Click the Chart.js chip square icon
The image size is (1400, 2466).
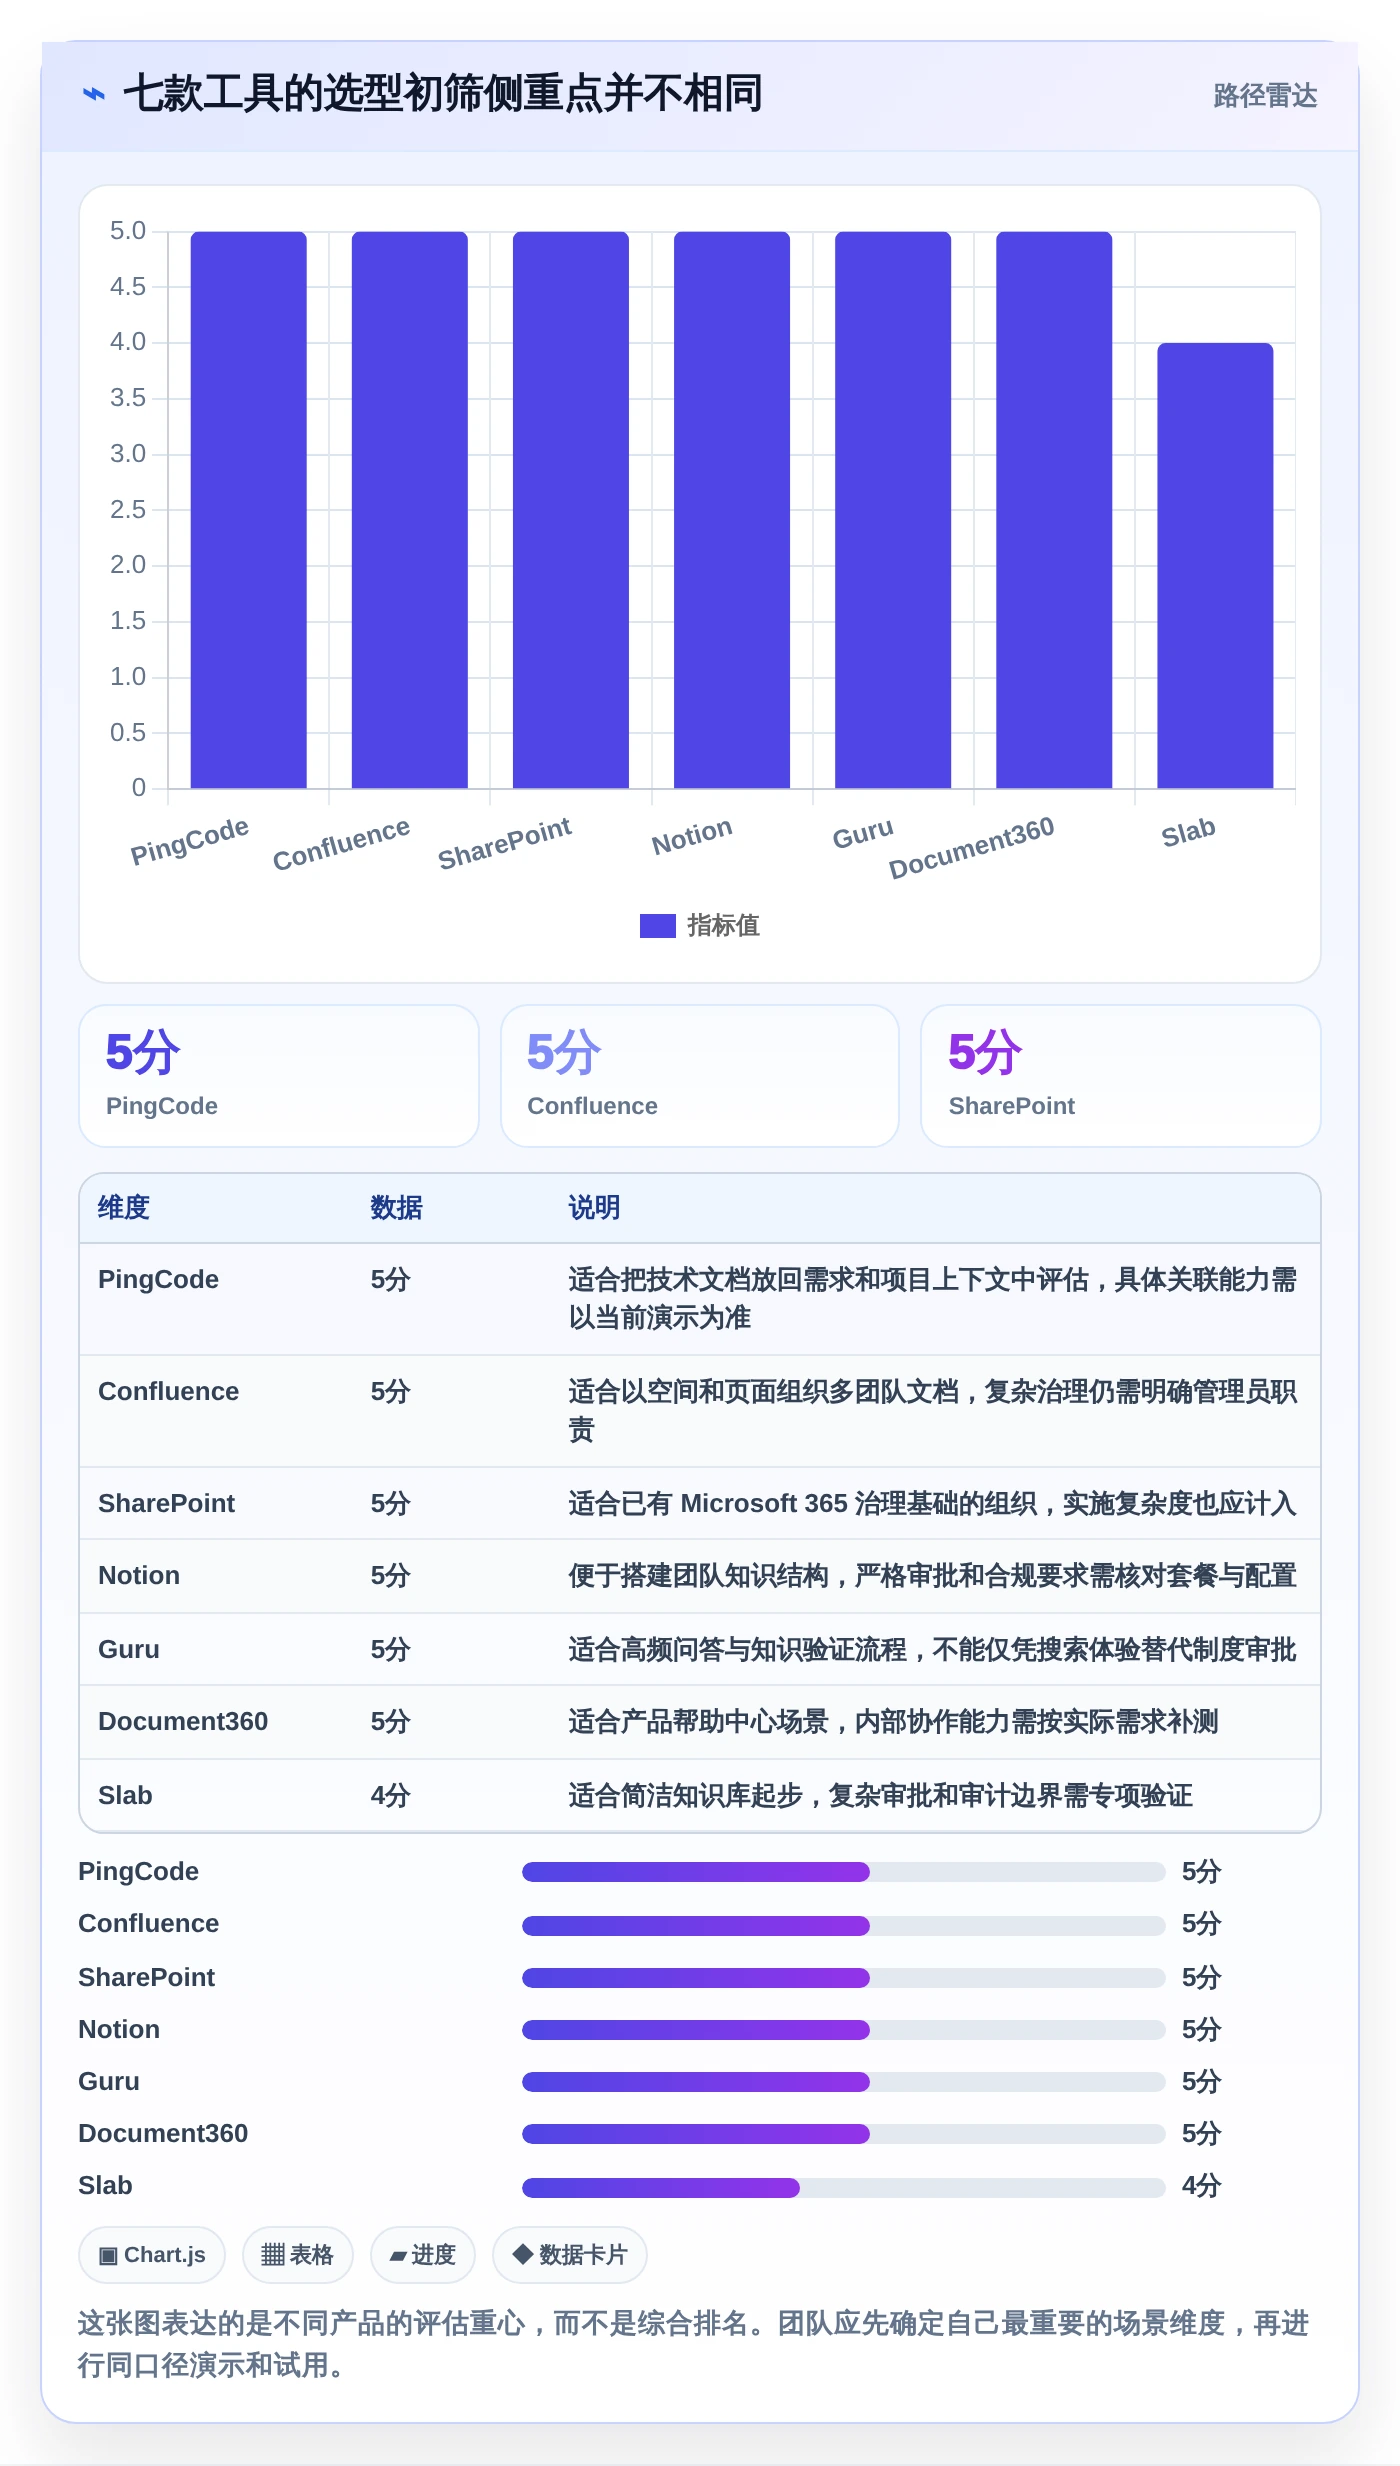[x=108, y=2255]
